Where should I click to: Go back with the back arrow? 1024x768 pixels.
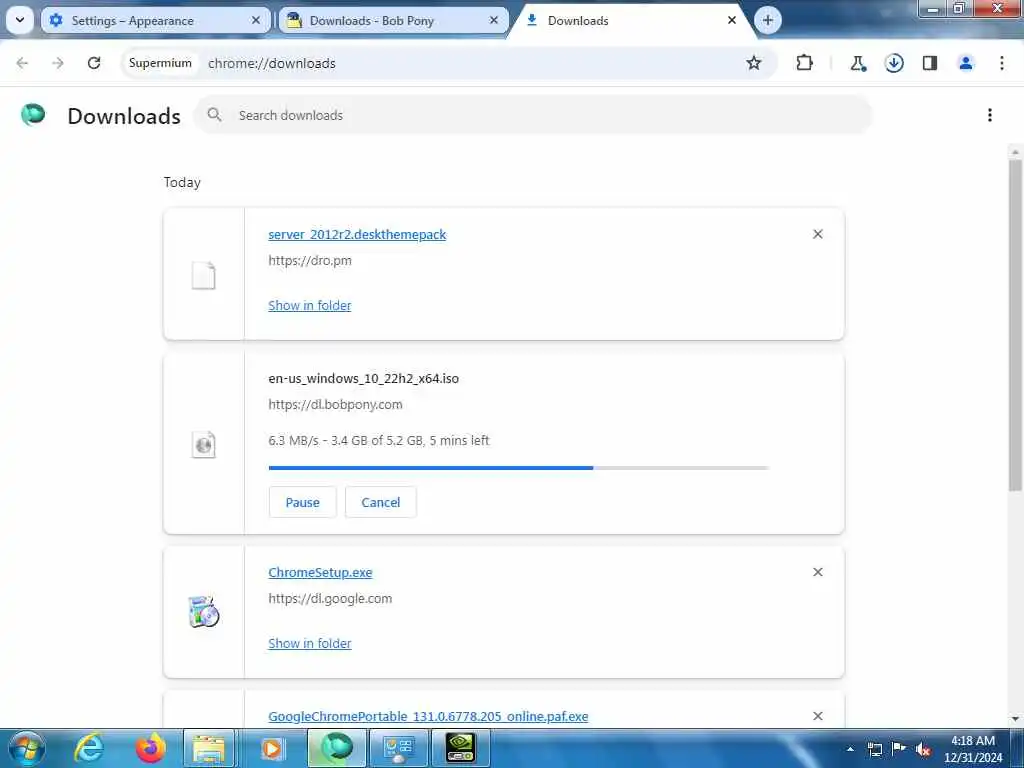coord(22,63)
